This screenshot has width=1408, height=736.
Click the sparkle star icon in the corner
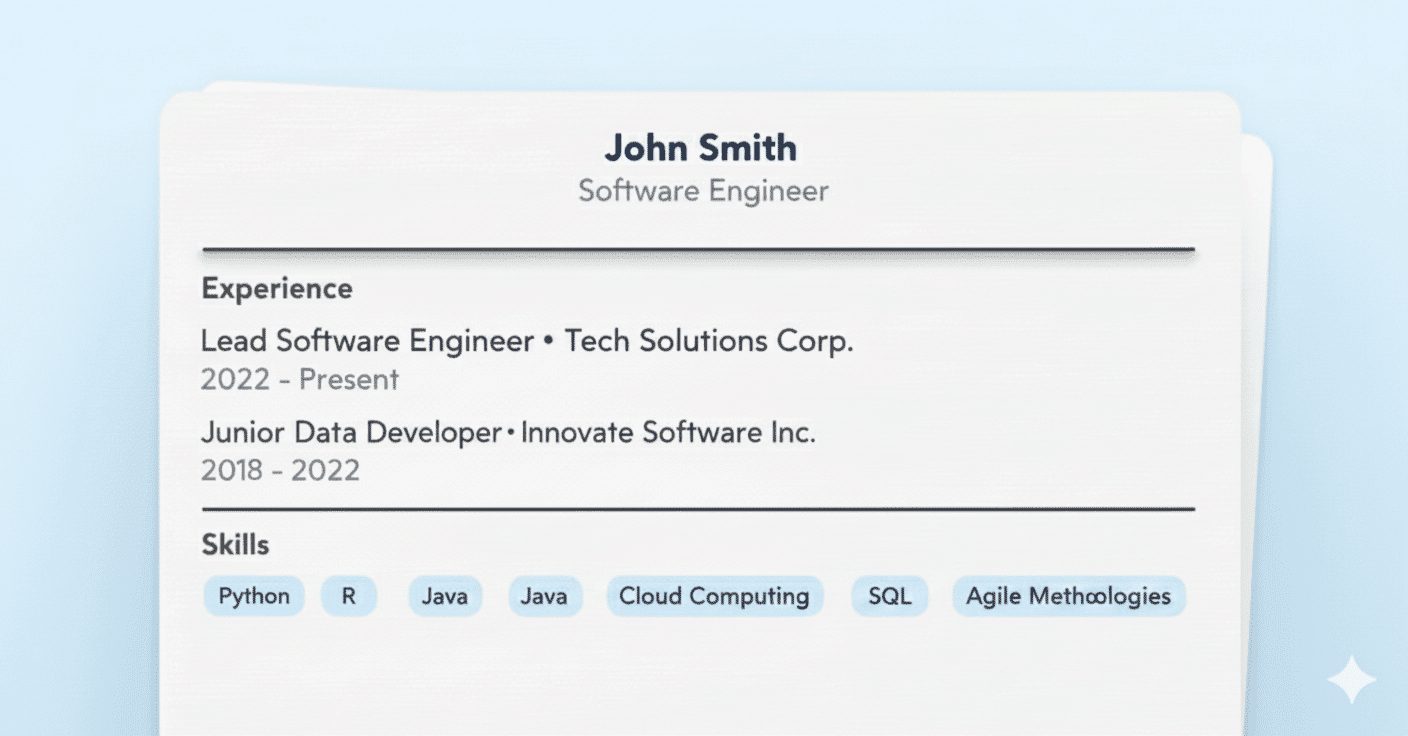(1351, 680)
